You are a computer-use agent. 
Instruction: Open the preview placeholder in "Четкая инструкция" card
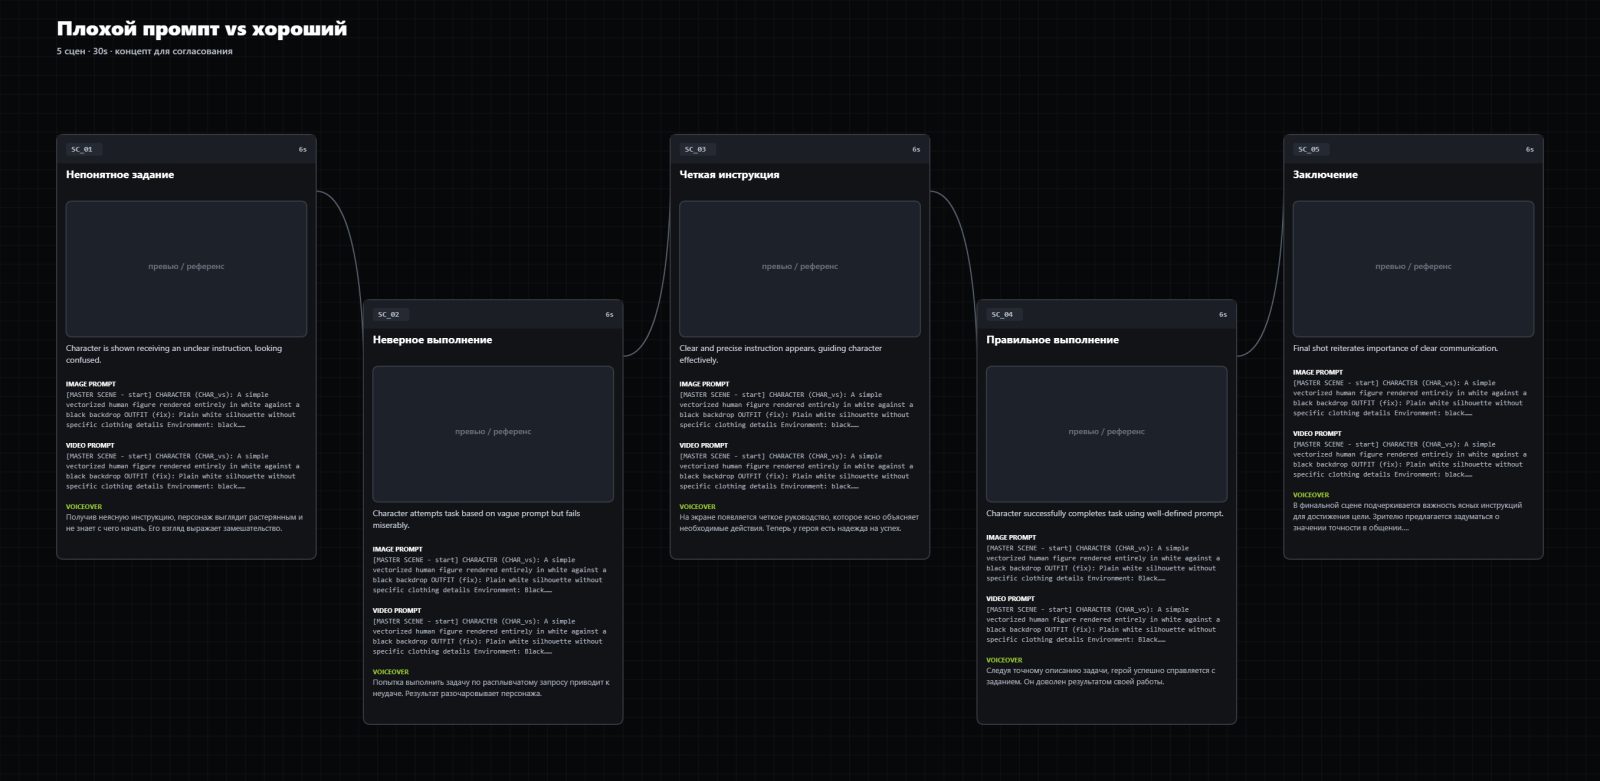[800, 268]
